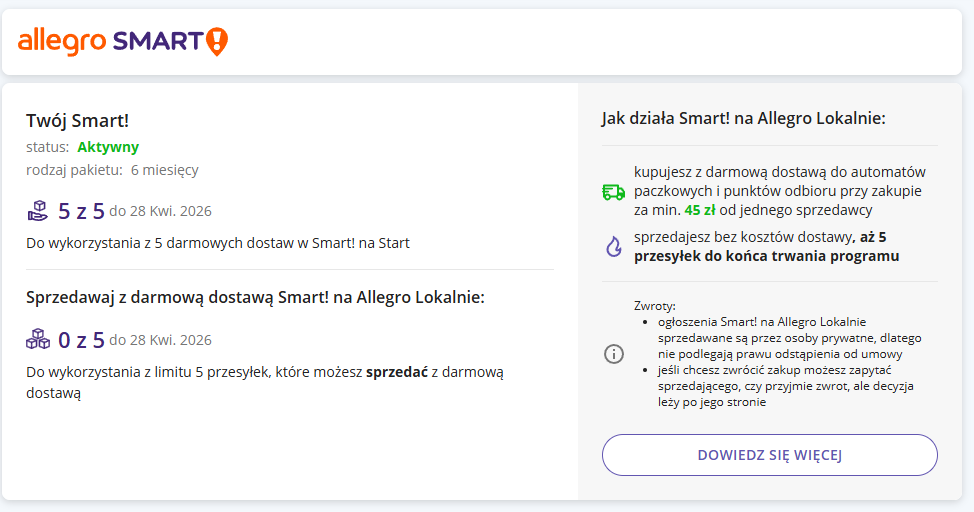Click the Twój Smart! heading

coord(77,121)
